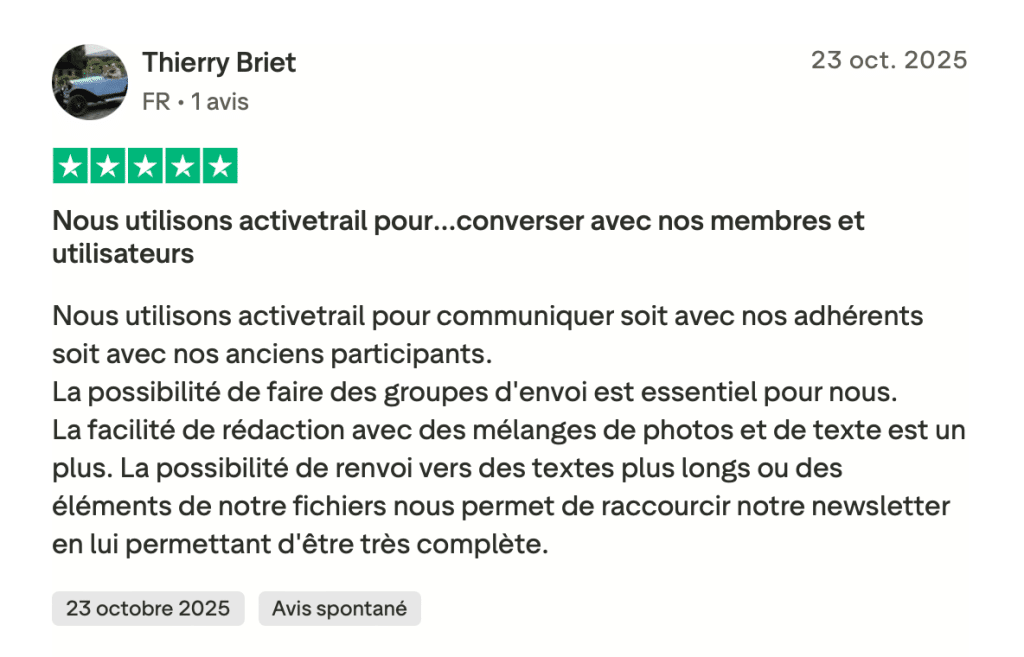Click the "23 octobre 2025" badge

click(x=148, y=608)
